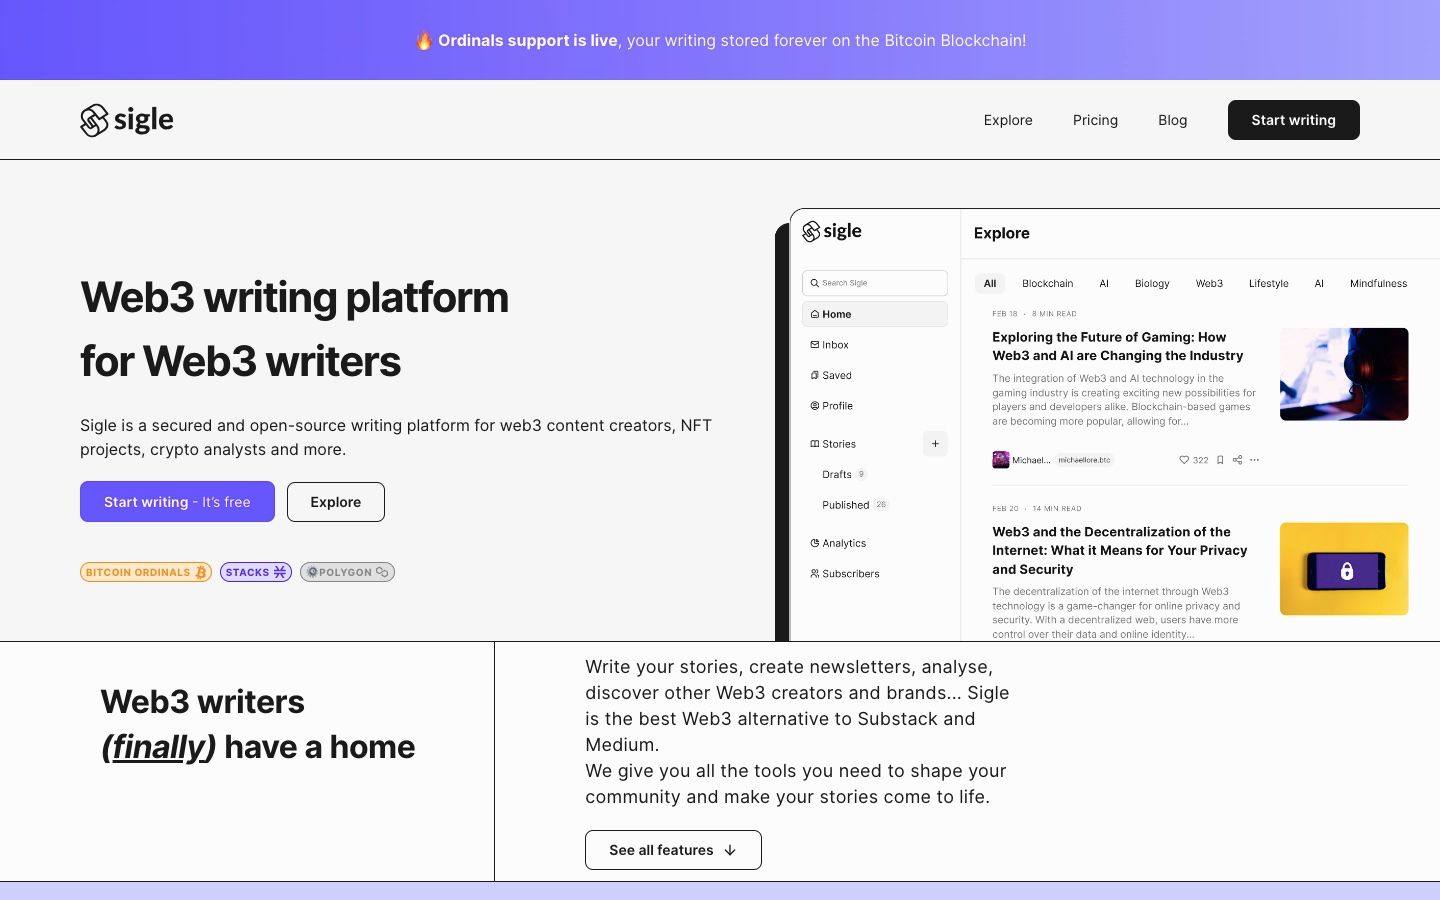Open the Exploring the Future of Gaming article title
1440x900 pixels.
click(x=1118, y=347)
